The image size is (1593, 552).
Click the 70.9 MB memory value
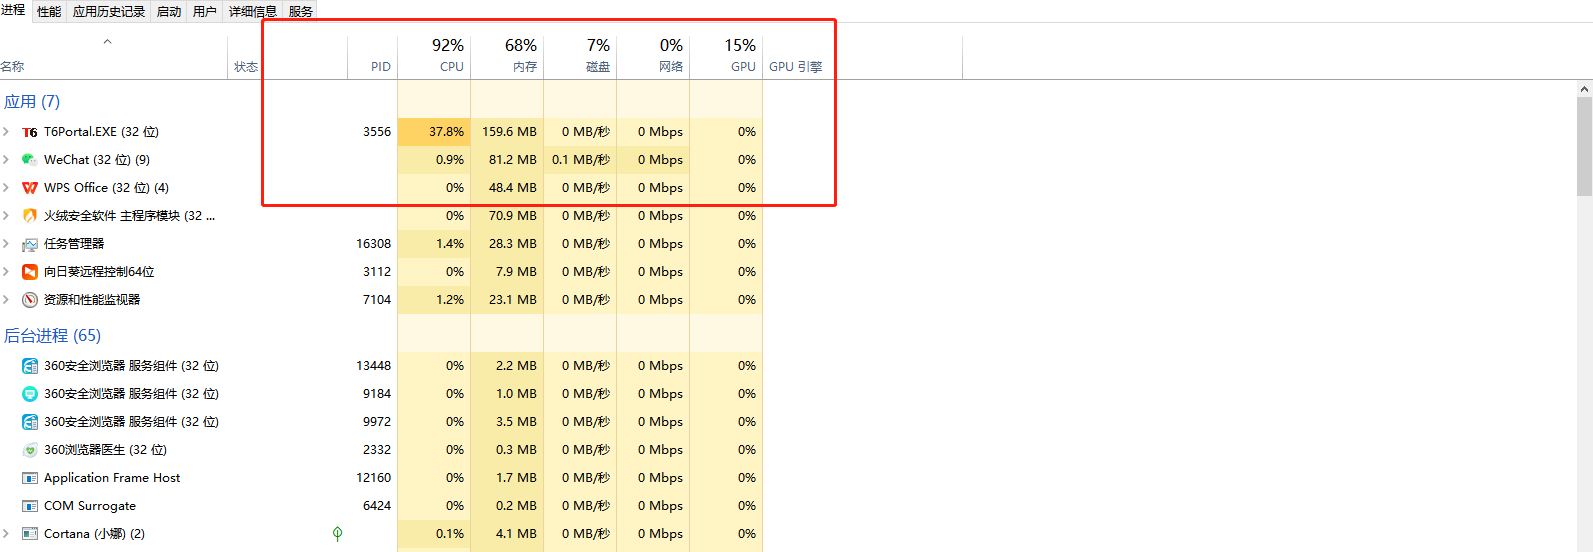(512, 216)
